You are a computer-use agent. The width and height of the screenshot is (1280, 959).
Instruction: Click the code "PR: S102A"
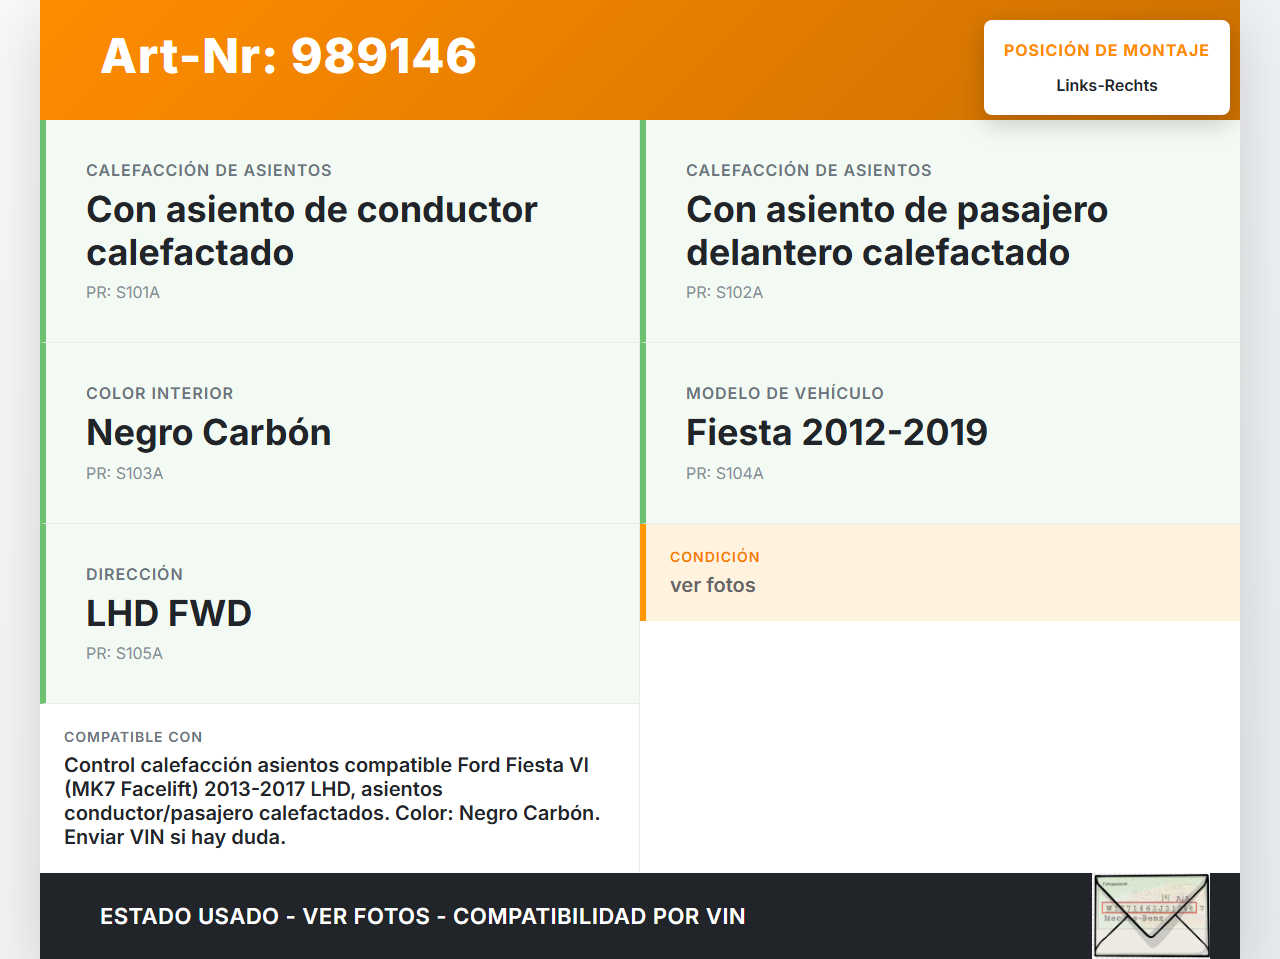(725, 292)
